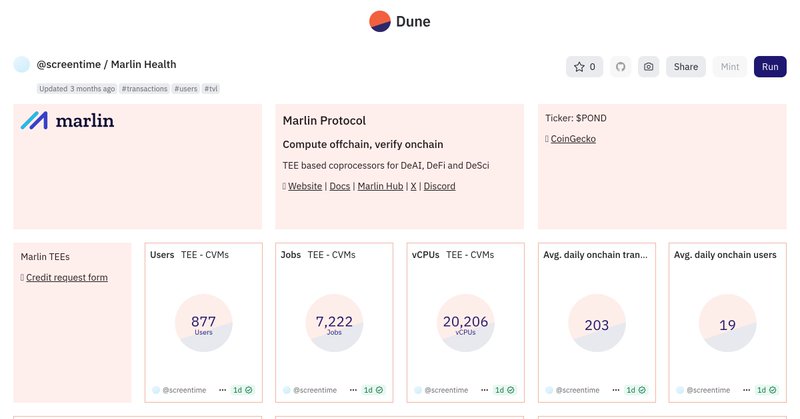Click the Share button
The width and height of the screenshot is (800, 419).
pyautogui.click(x=686, y=67)
